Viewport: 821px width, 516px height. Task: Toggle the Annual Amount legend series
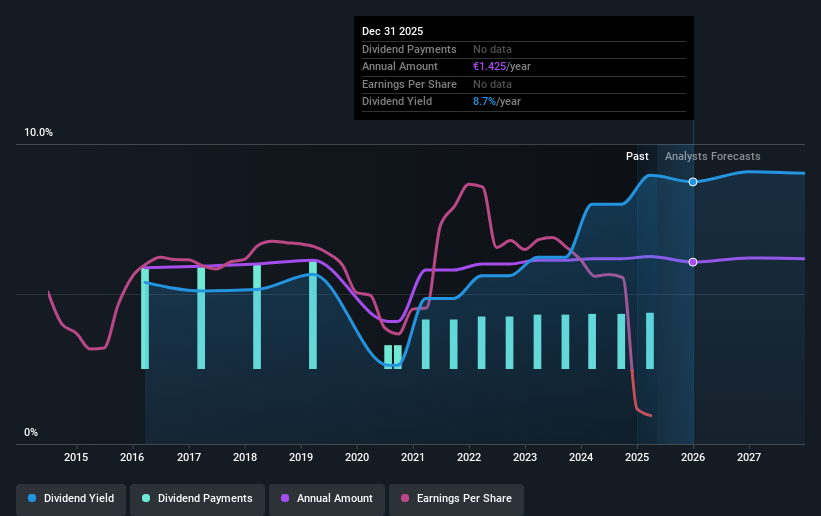click(327, 498)
